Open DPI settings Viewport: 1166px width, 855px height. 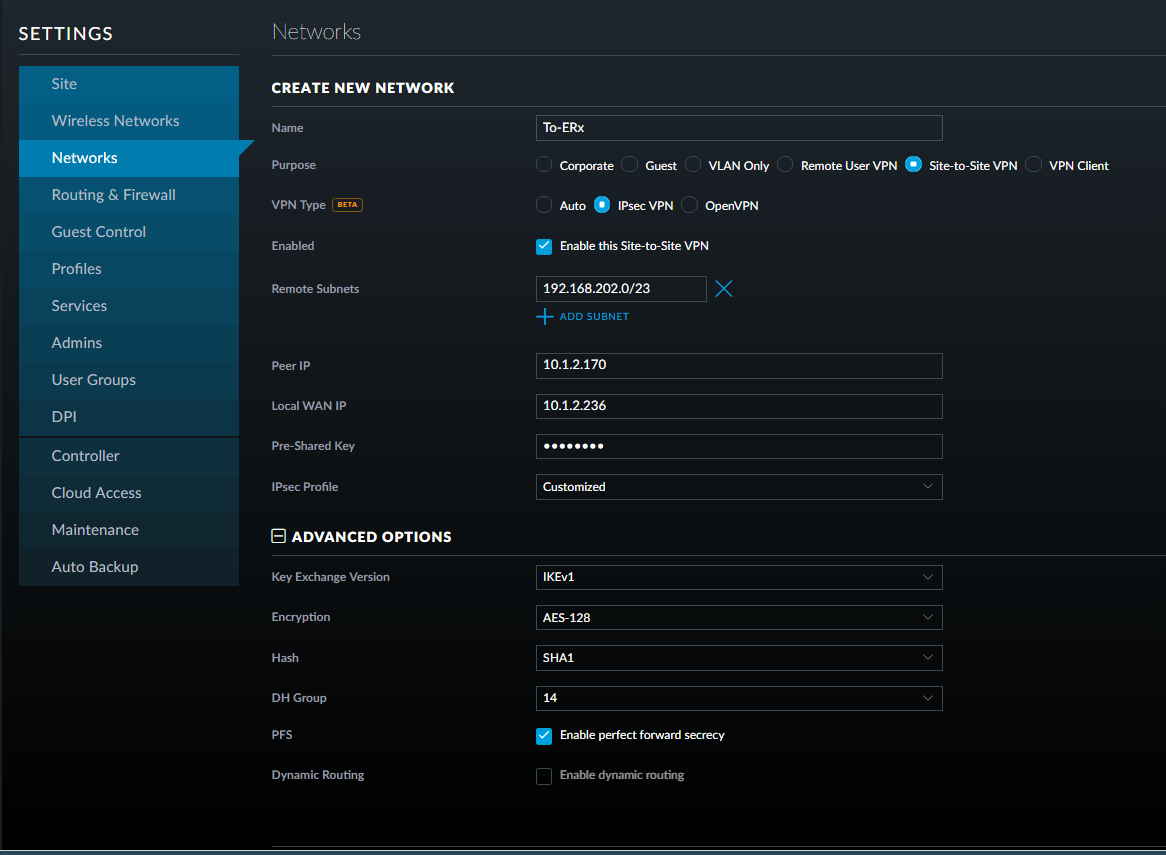coord(129,417)
